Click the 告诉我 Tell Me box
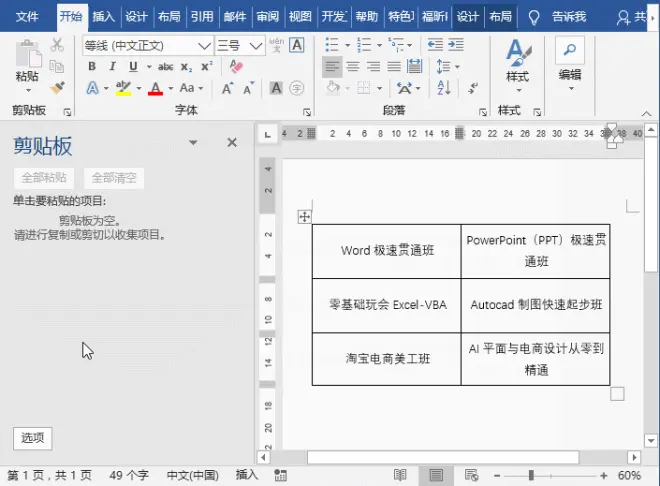The width and height of the screenshot is (660, 486). [x=569, y=17]
